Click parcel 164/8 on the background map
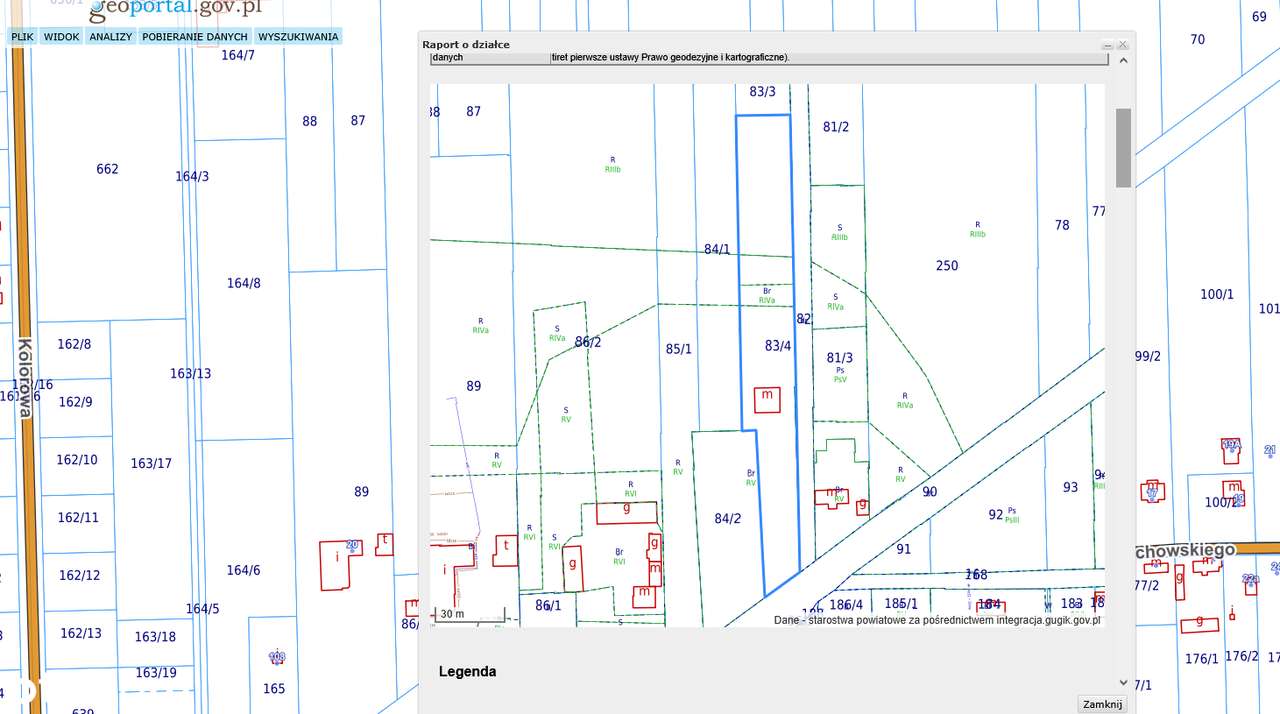This screenshot has height=714, width=1280. point(243,283)
